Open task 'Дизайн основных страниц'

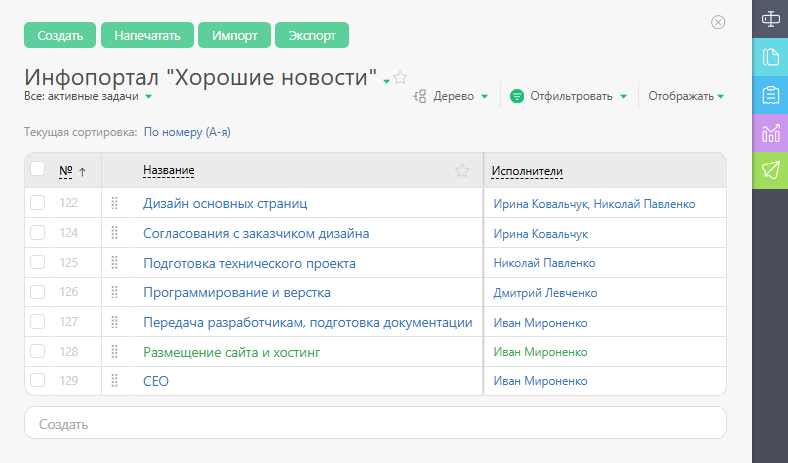pos(225,203)
